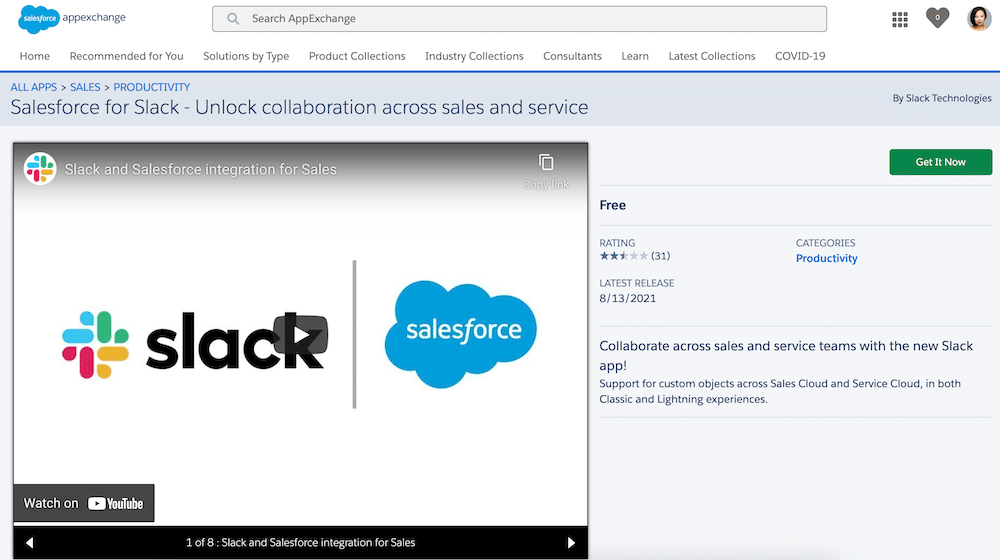
Task: Open the COVID-19 menu item
Action: pyautogui.click(x=800, y=56)
